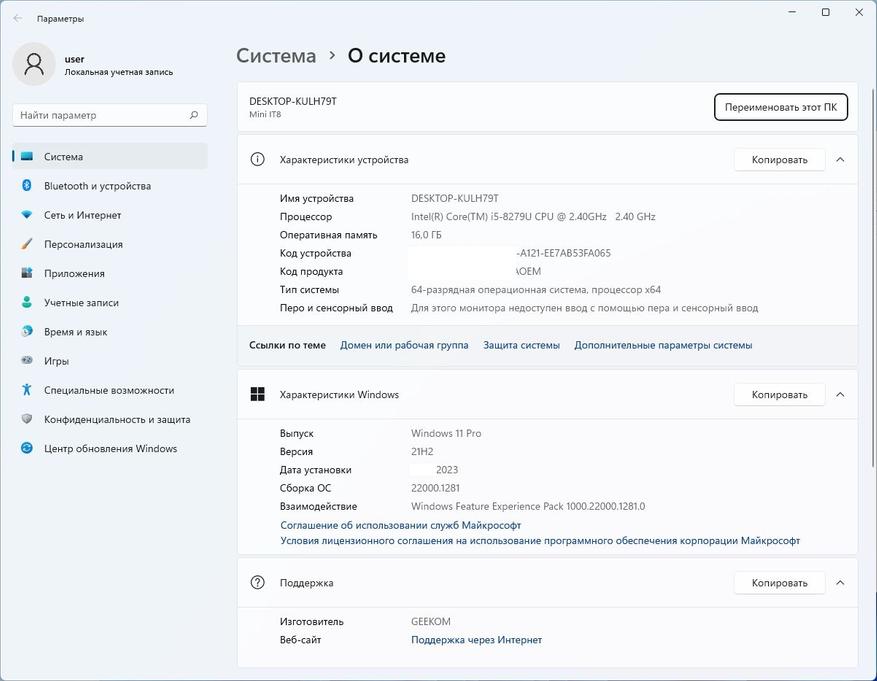Click the Windows Feature Experience Pack value

[x=528, y=507]
